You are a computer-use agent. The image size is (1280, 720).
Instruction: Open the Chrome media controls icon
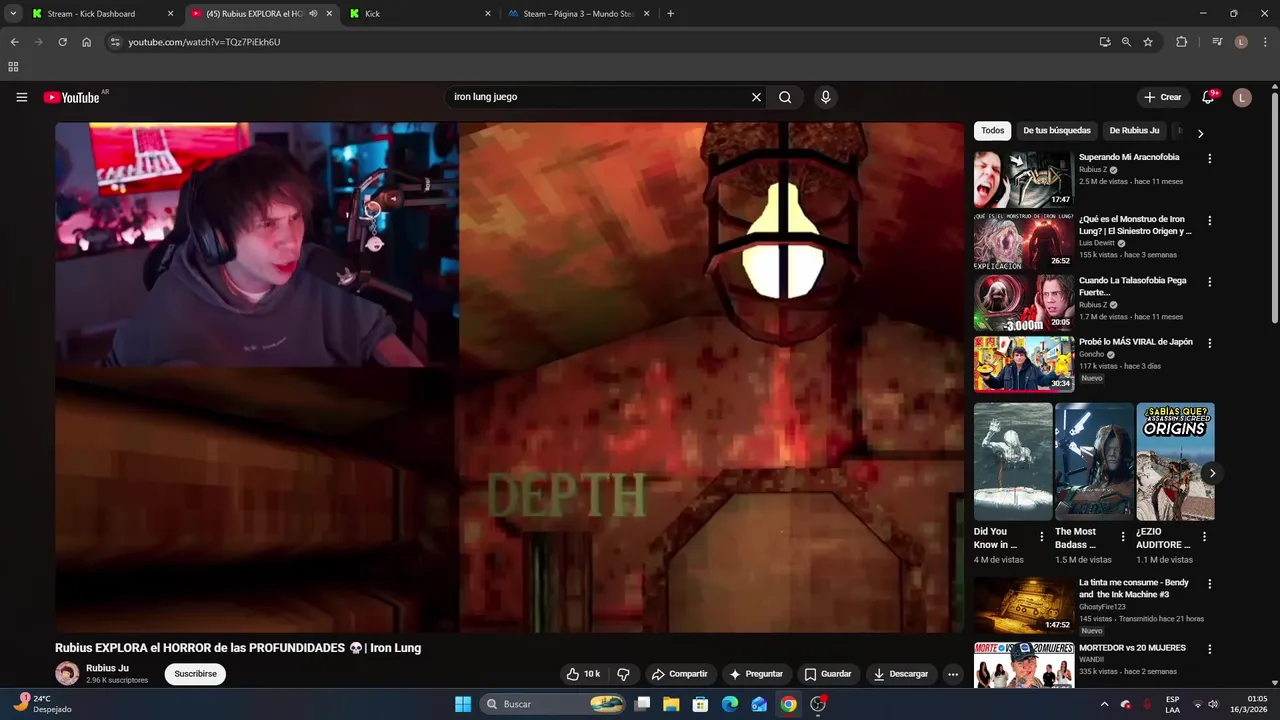tap(1217, 42)
